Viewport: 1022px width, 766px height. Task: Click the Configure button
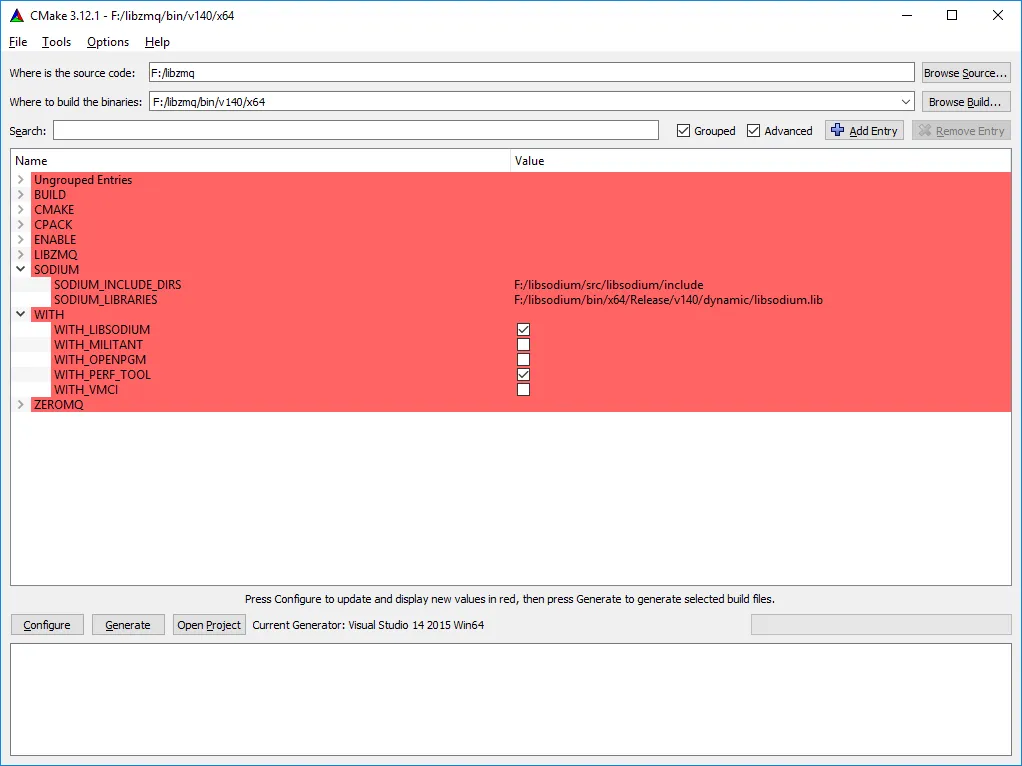pyautogui.click(x=47, y=625)
